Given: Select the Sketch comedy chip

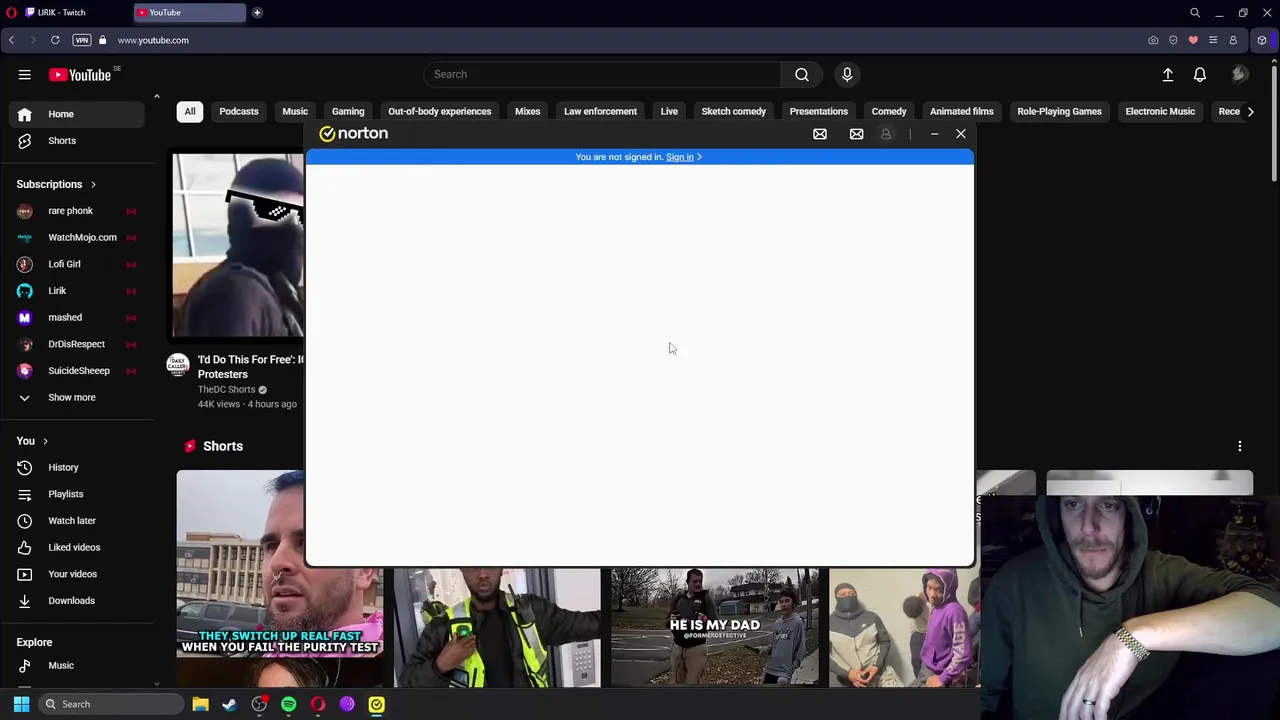Looking at the screenshot, I should tap(734, 111).
